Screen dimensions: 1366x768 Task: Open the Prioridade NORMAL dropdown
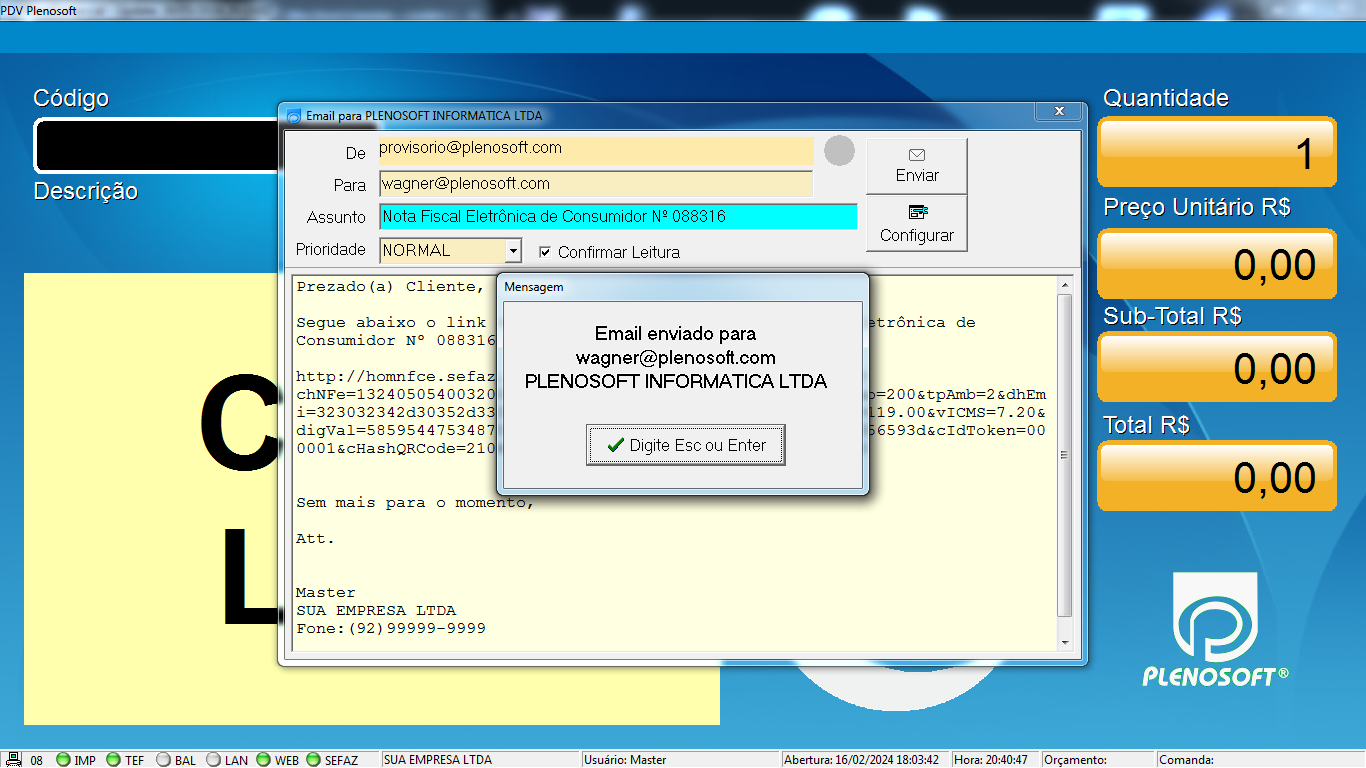[513, 250]
